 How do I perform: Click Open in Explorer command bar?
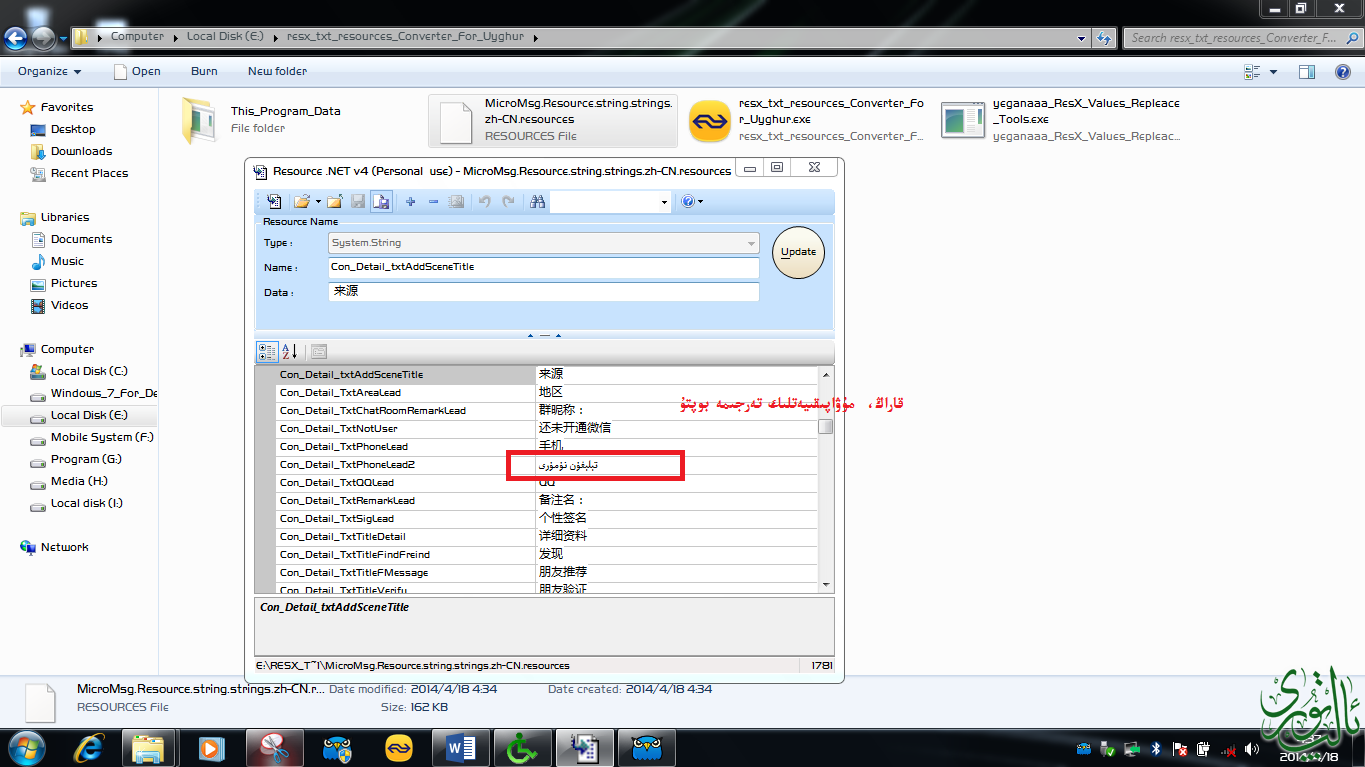[x=137, y=72]
